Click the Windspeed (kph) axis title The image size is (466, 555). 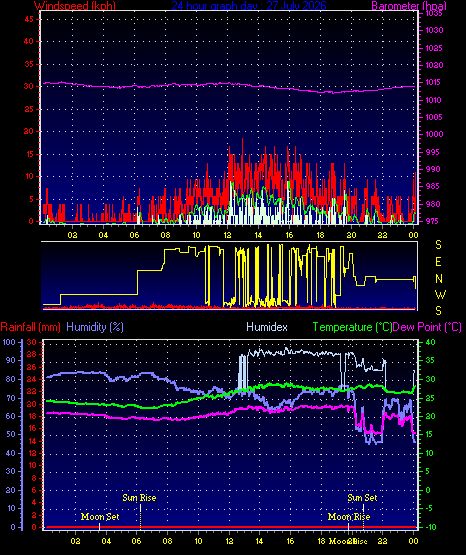pos(75,6)
